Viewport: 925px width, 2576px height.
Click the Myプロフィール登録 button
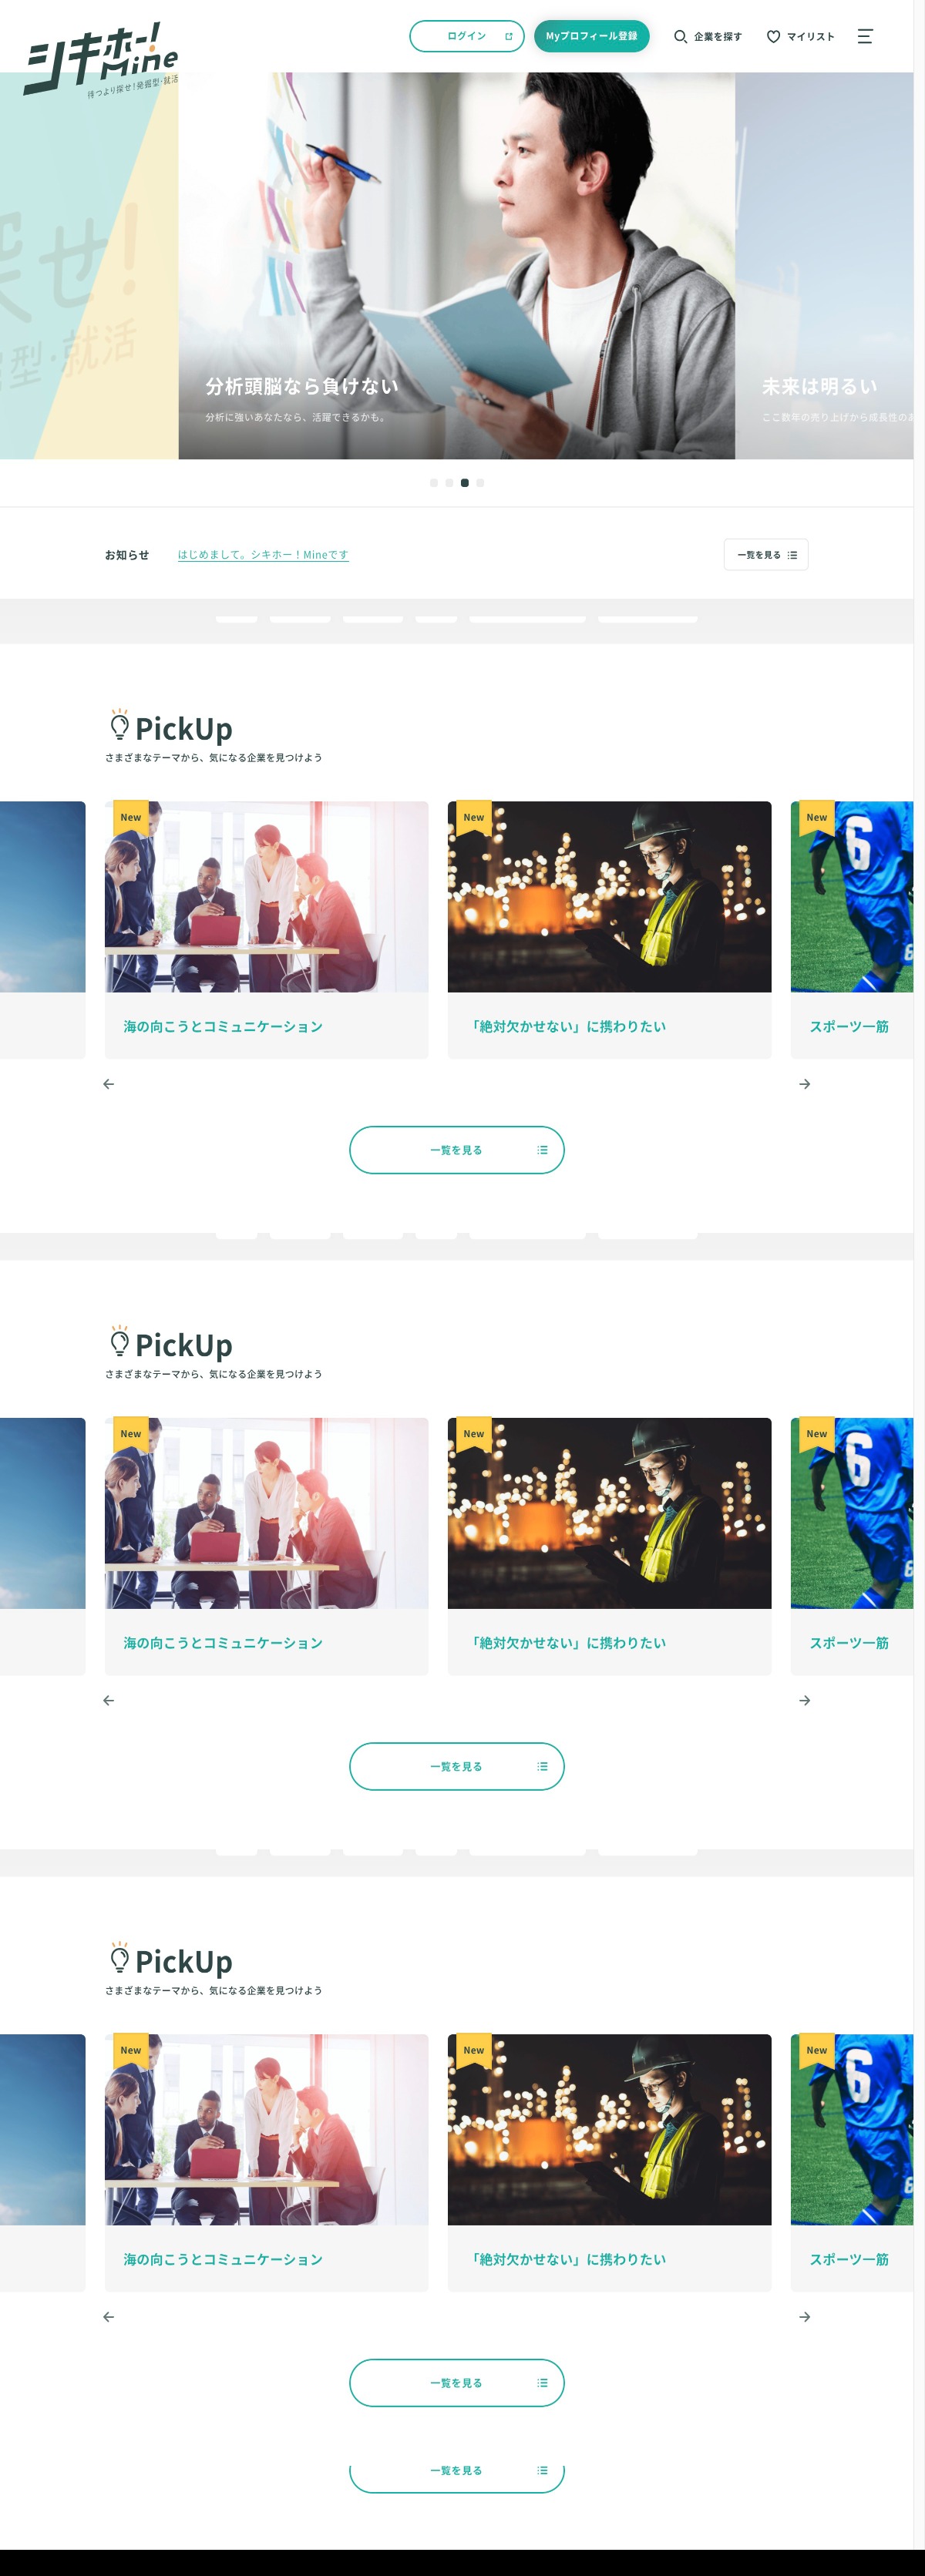click(x=592, y=36)
